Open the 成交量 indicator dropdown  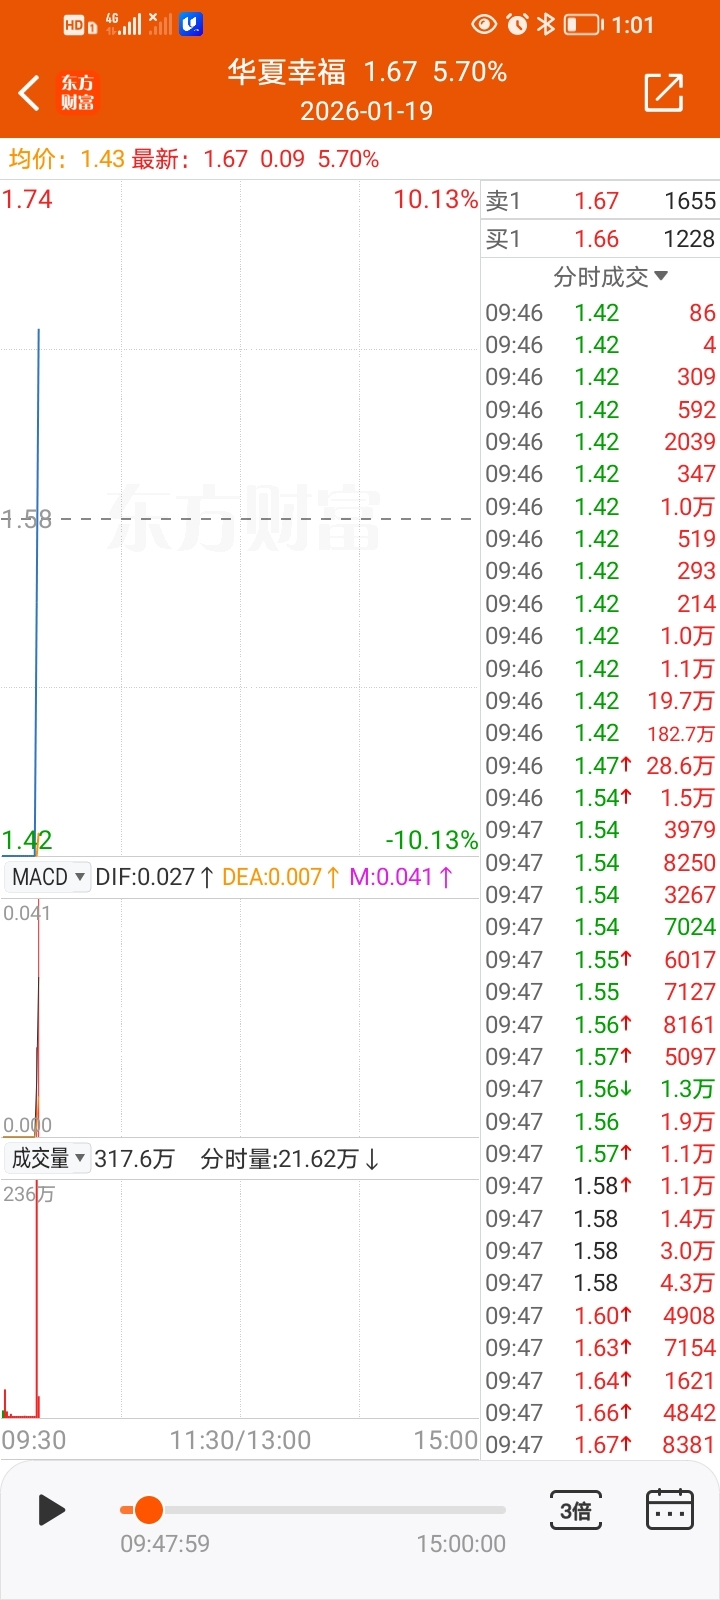click(48, 1159)
